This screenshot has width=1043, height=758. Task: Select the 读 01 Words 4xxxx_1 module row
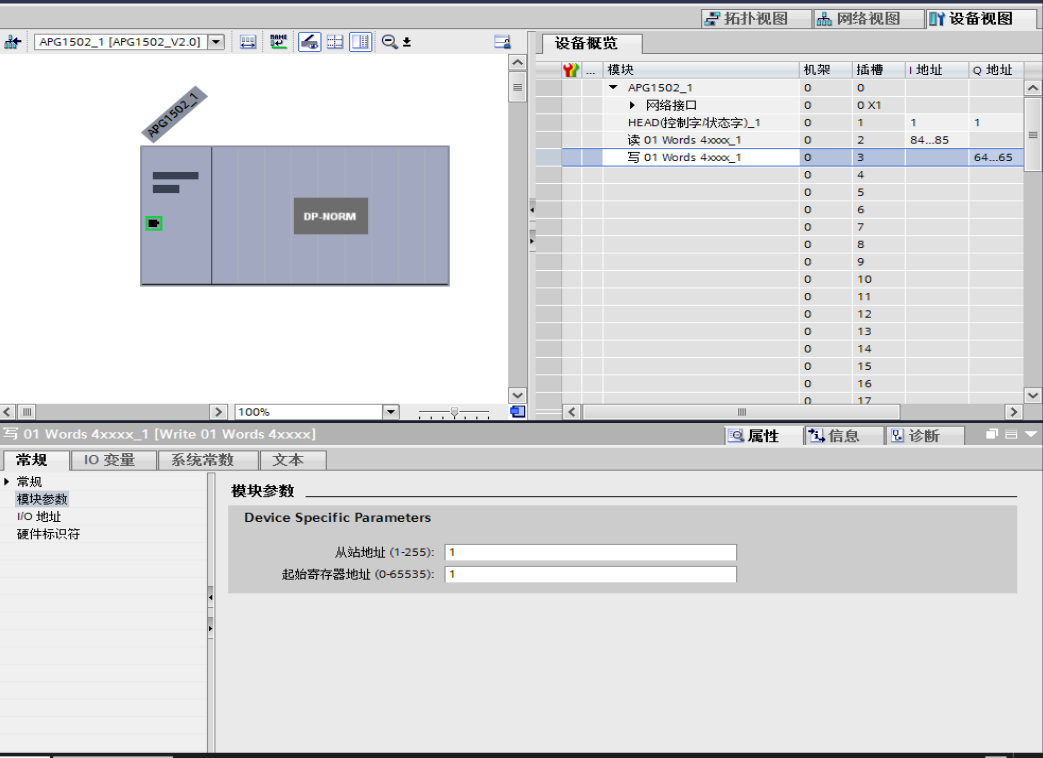point(684,140)
